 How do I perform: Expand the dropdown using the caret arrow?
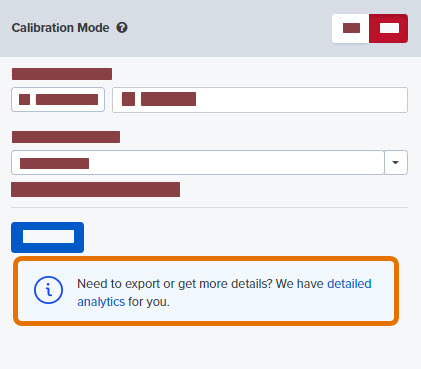tap(396, 162)
